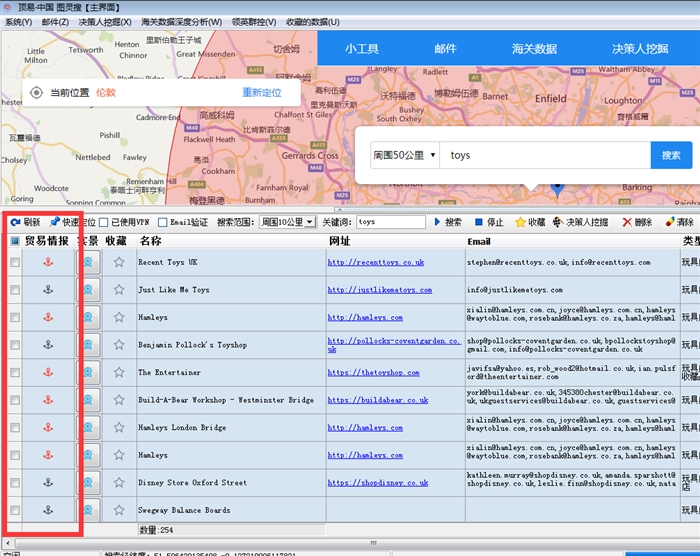
Task: Click the name column header
Action: [150, 241]
